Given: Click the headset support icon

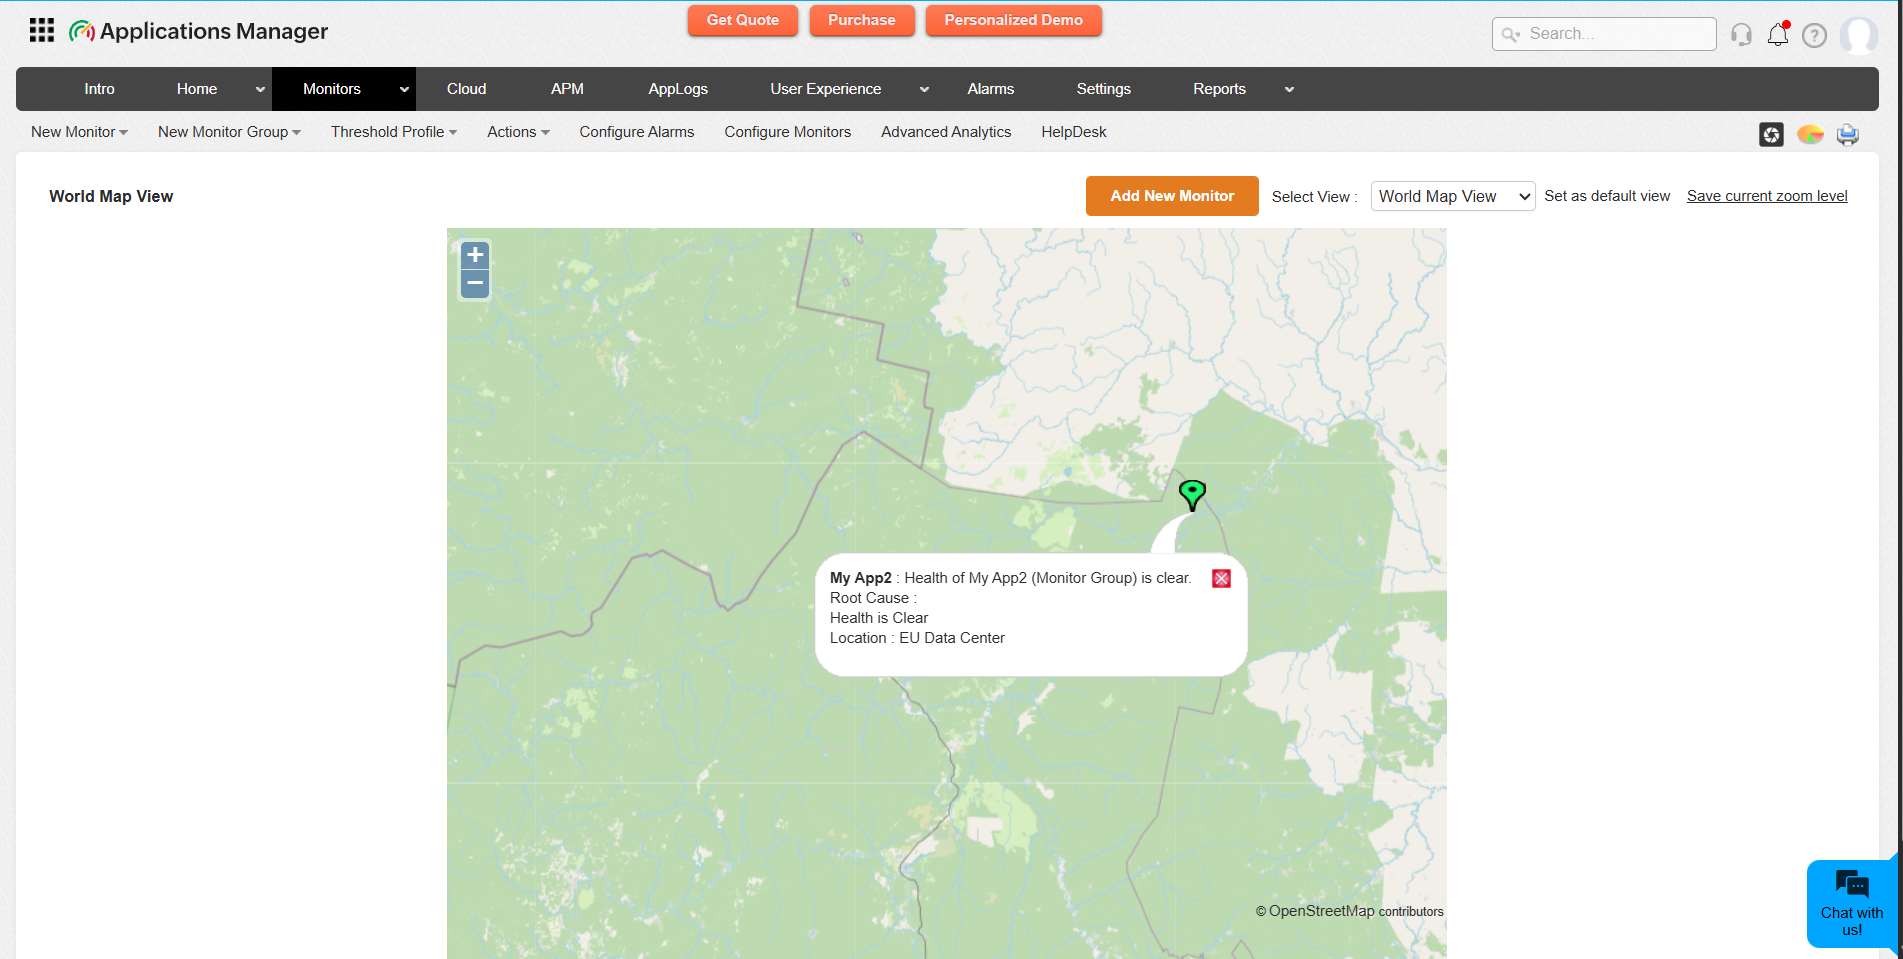Looking at the screenshot, I should (x=1741, y=34).
